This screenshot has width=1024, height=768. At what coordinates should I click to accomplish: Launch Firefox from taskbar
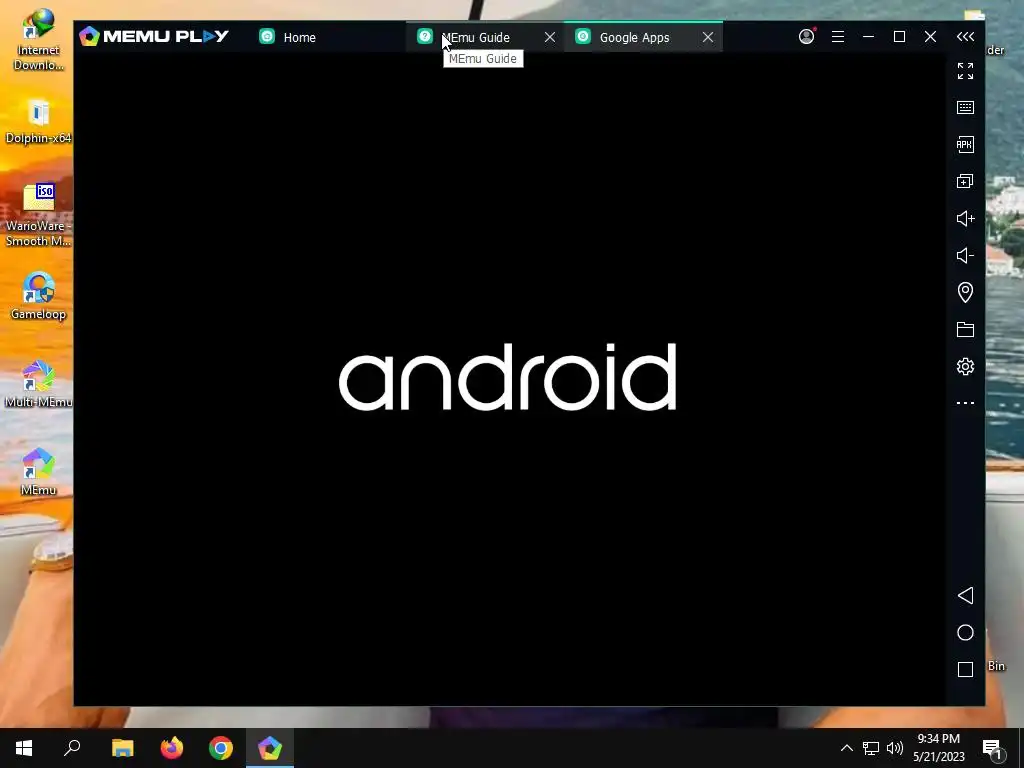click(x=172, y=748)
